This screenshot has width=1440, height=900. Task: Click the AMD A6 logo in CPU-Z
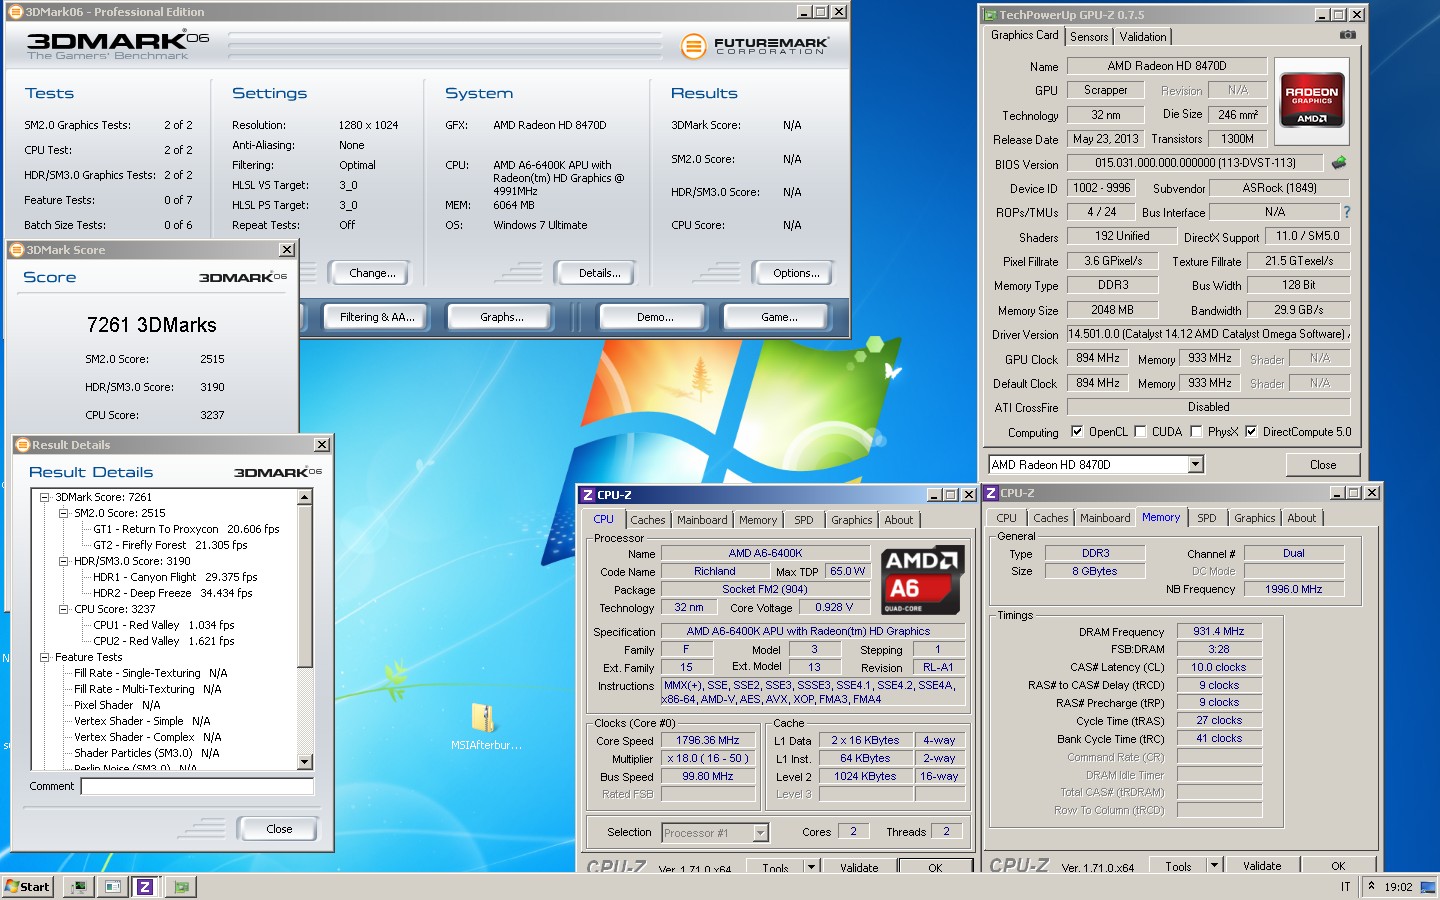[x=920, y=580]
